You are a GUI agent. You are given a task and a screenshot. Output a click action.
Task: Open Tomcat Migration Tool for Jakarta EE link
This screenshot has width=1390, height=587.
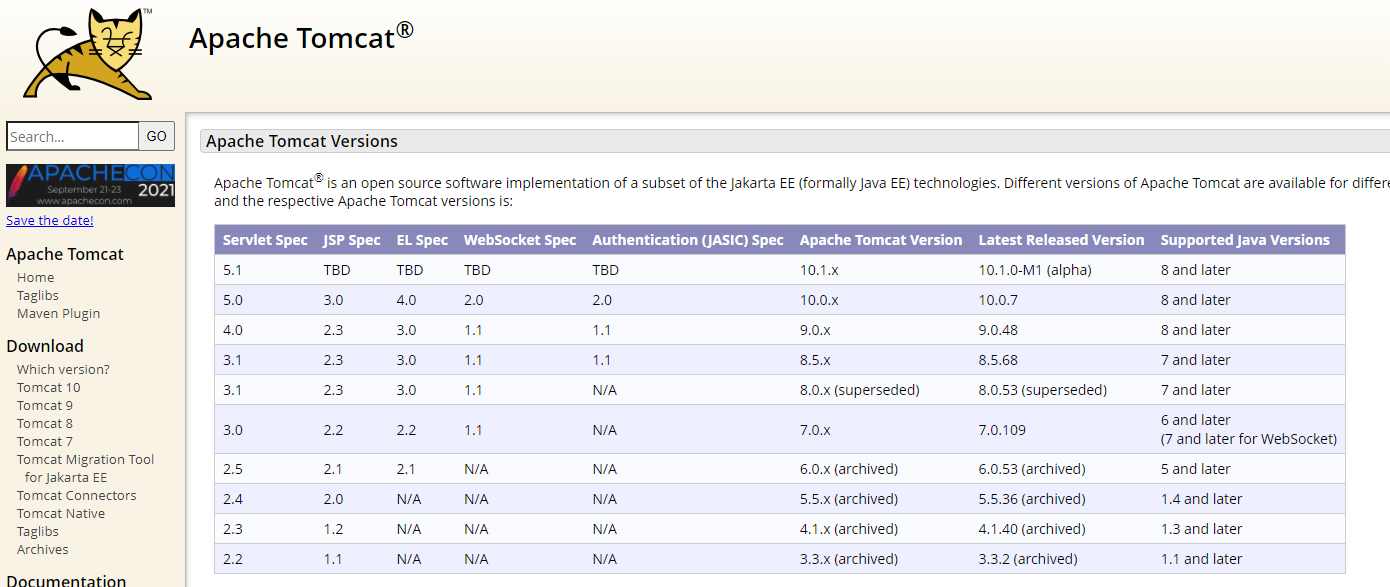86,468
